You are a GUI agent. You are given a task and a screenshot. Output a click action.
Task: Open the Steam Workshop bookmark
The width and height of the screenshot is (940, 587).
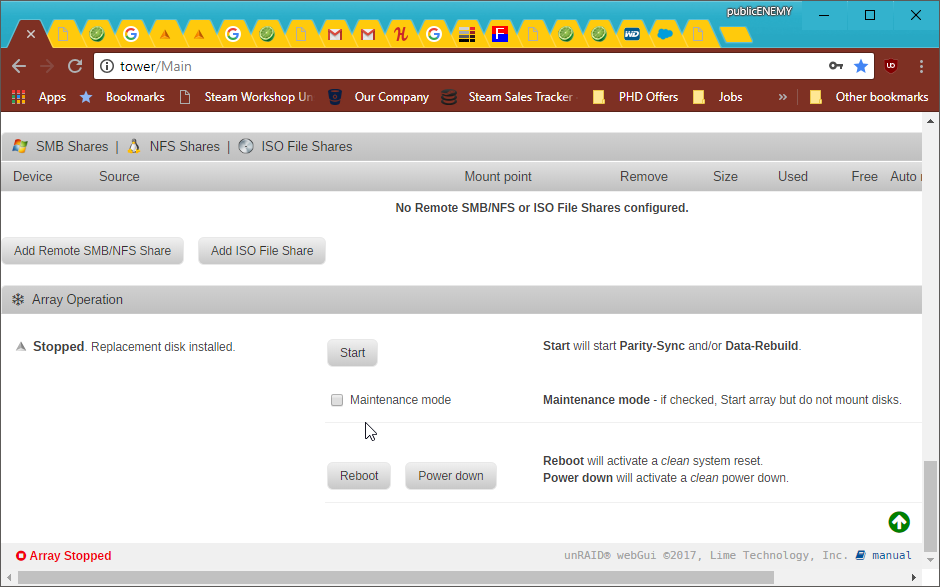click(246, 97)
